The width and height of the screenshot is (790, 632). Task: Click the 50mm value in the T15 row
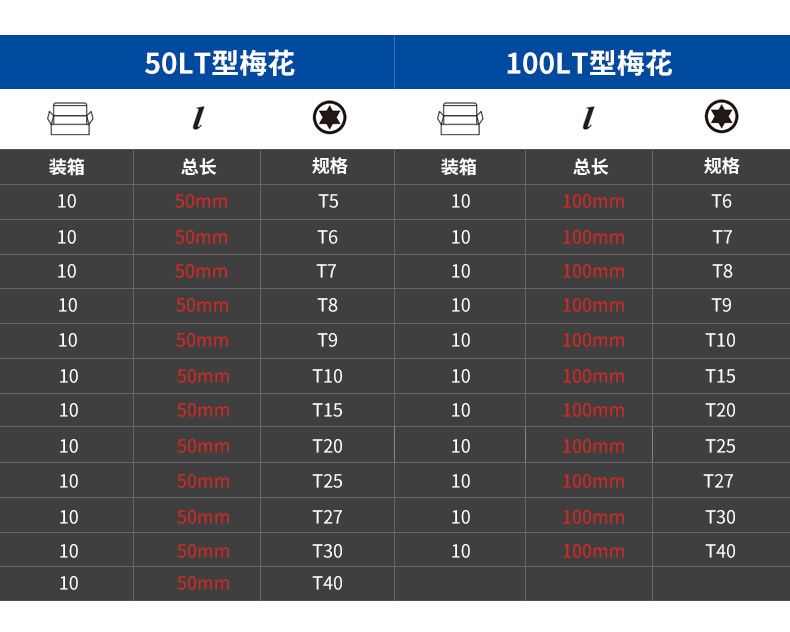[204, 411]
